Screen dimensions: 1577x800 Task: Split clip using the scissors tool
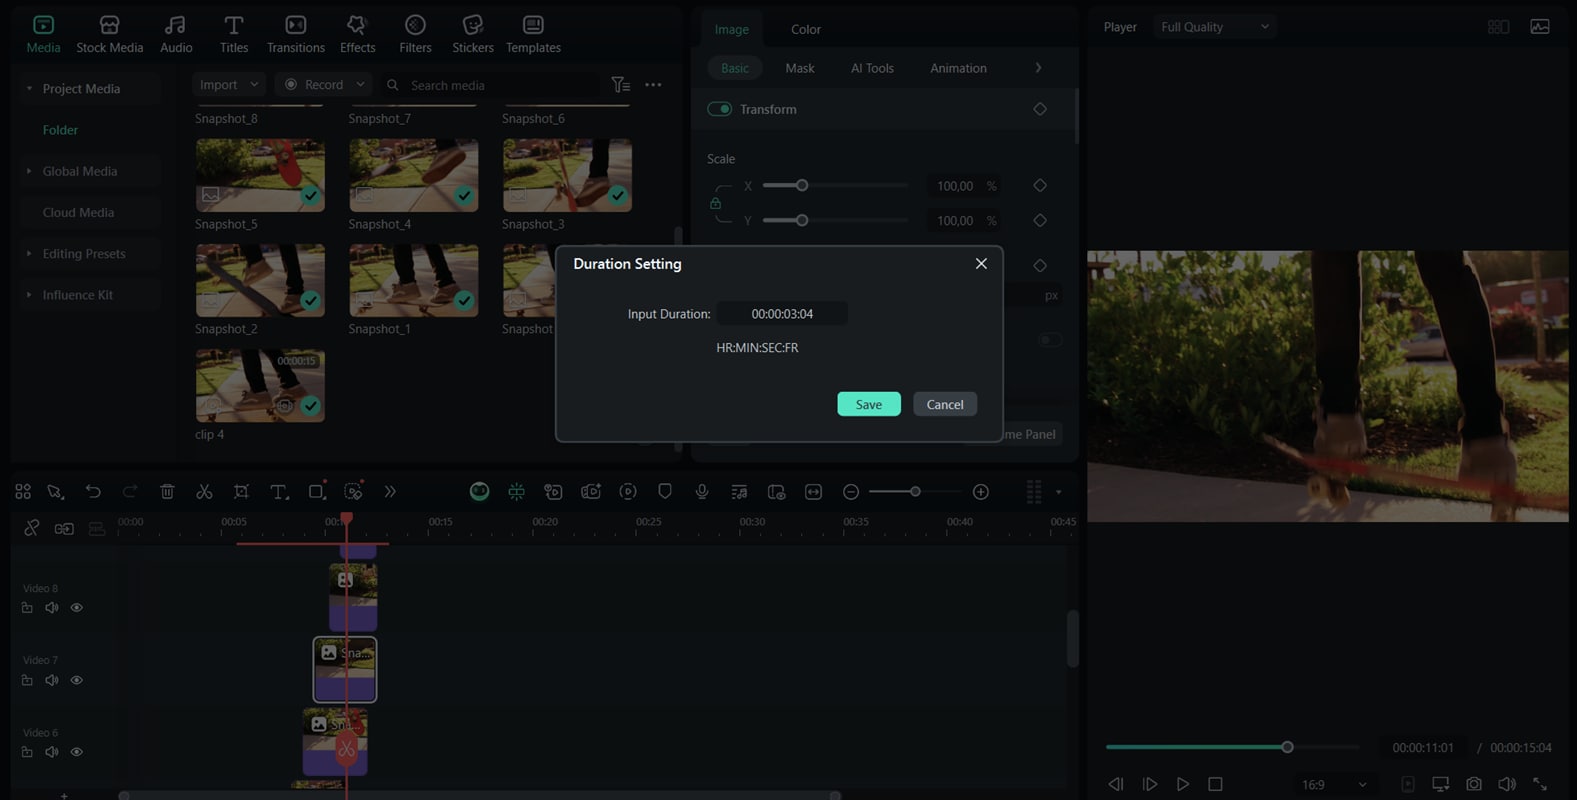click(204, 491)
